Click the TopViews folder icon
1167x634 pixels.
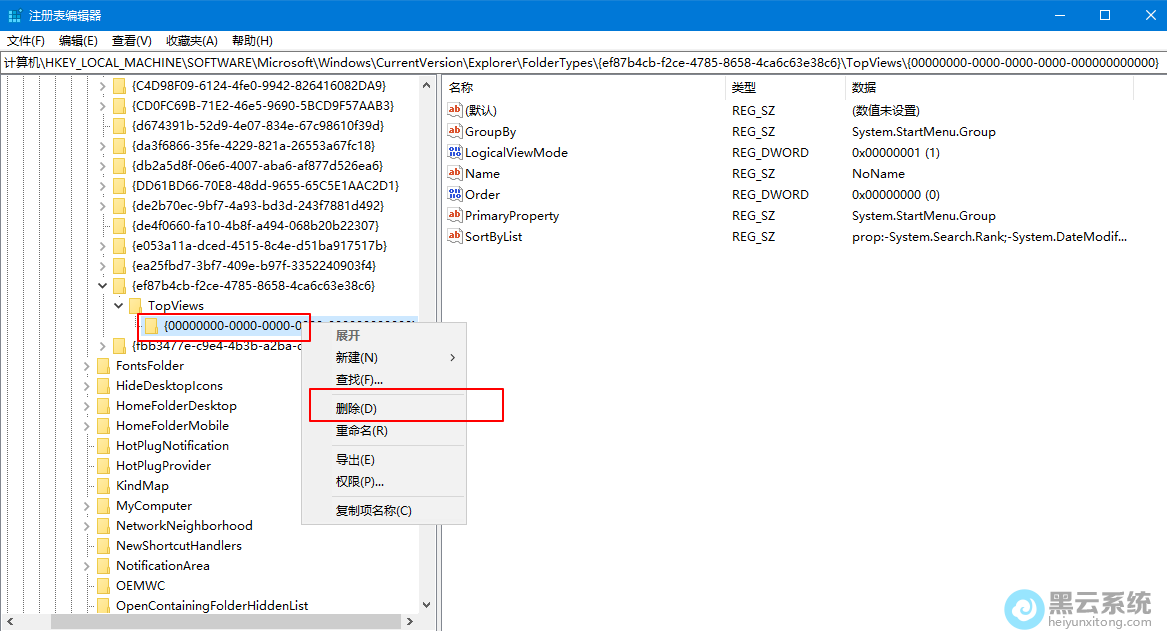tap(135, 306)
